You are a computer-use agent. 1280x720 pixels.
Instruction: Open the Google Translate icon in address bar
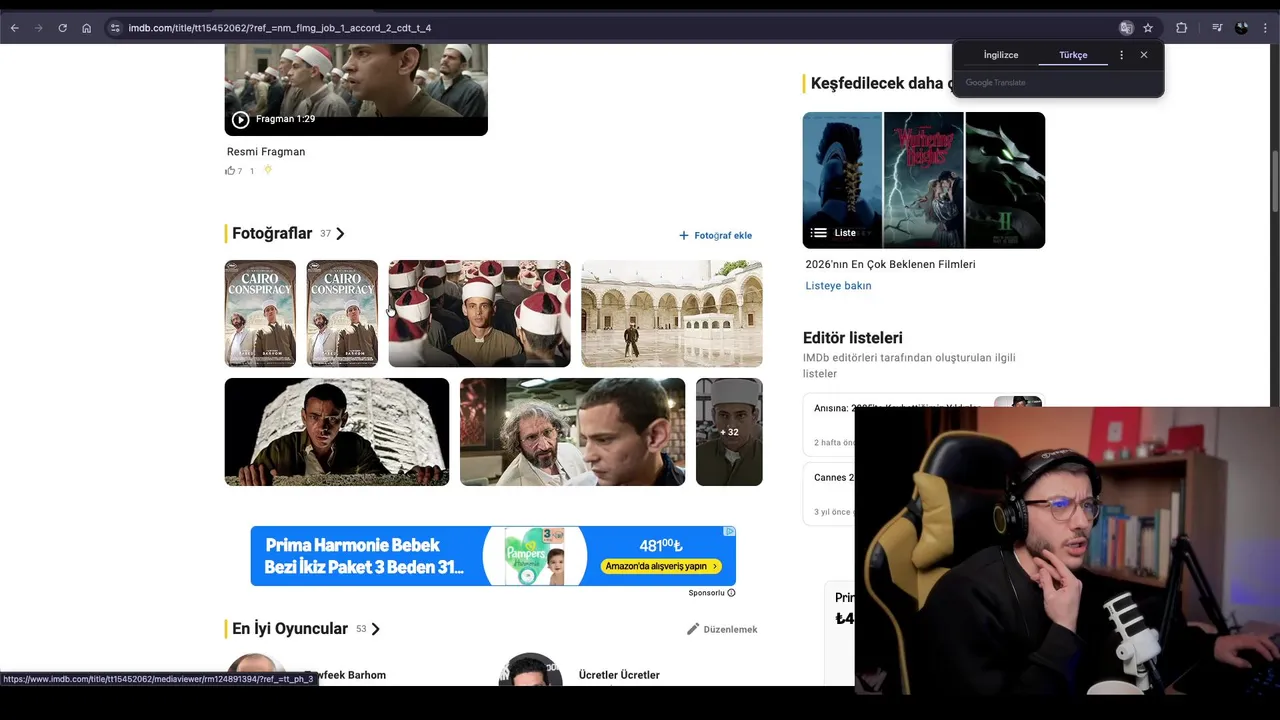tap(1126, 28)
